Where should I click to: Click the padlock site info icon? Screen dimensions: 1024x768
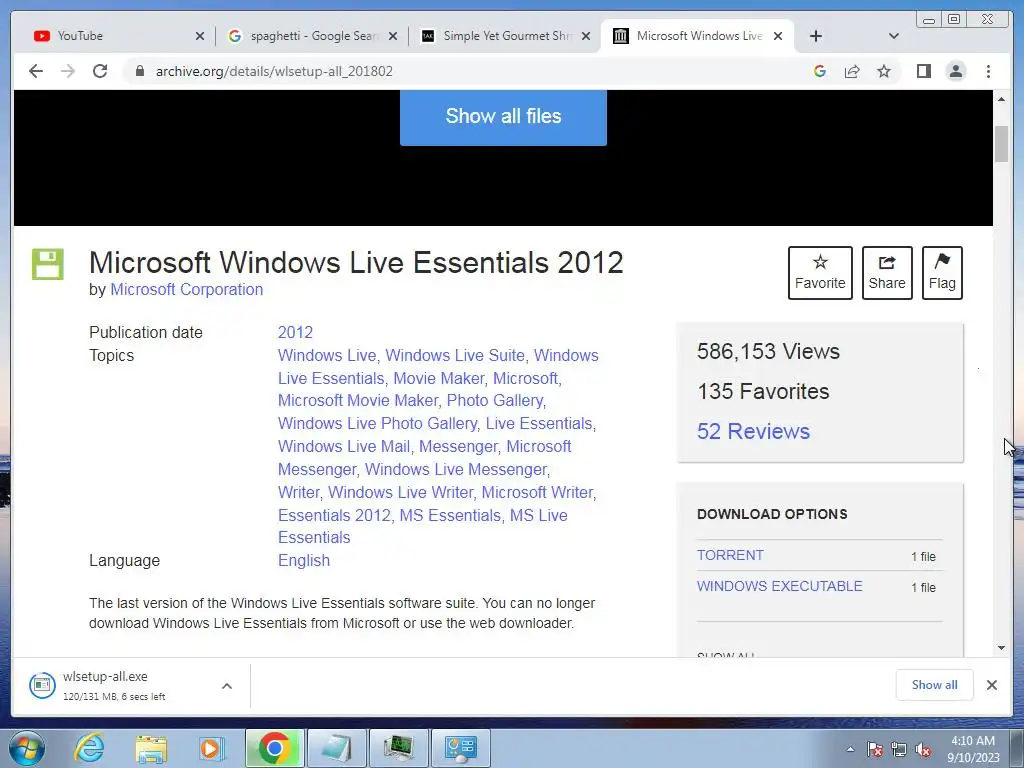point(139,71)
